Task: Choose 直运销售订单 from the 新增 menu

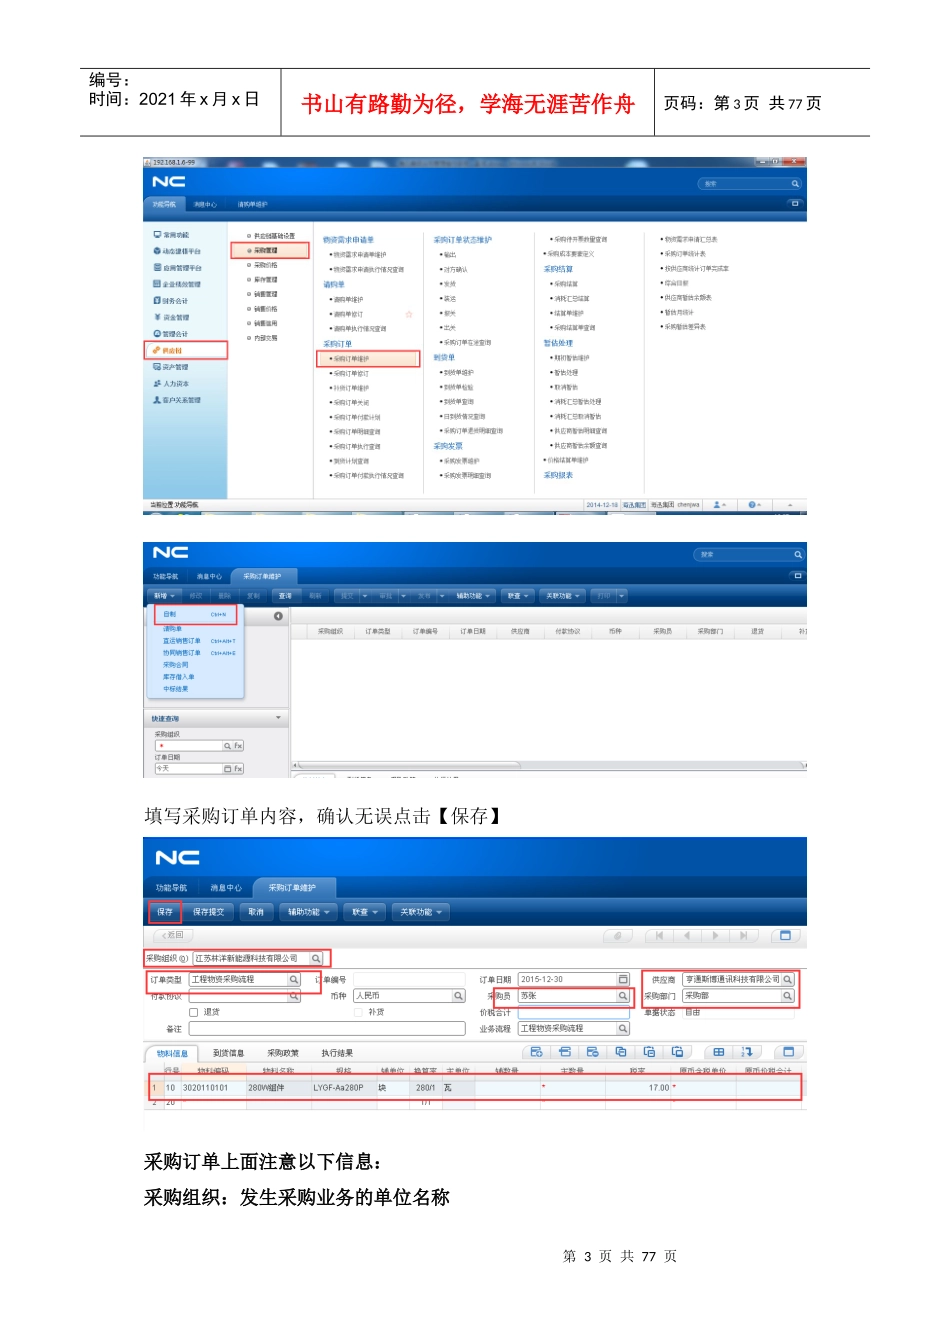Action: (x=182, y=641)
